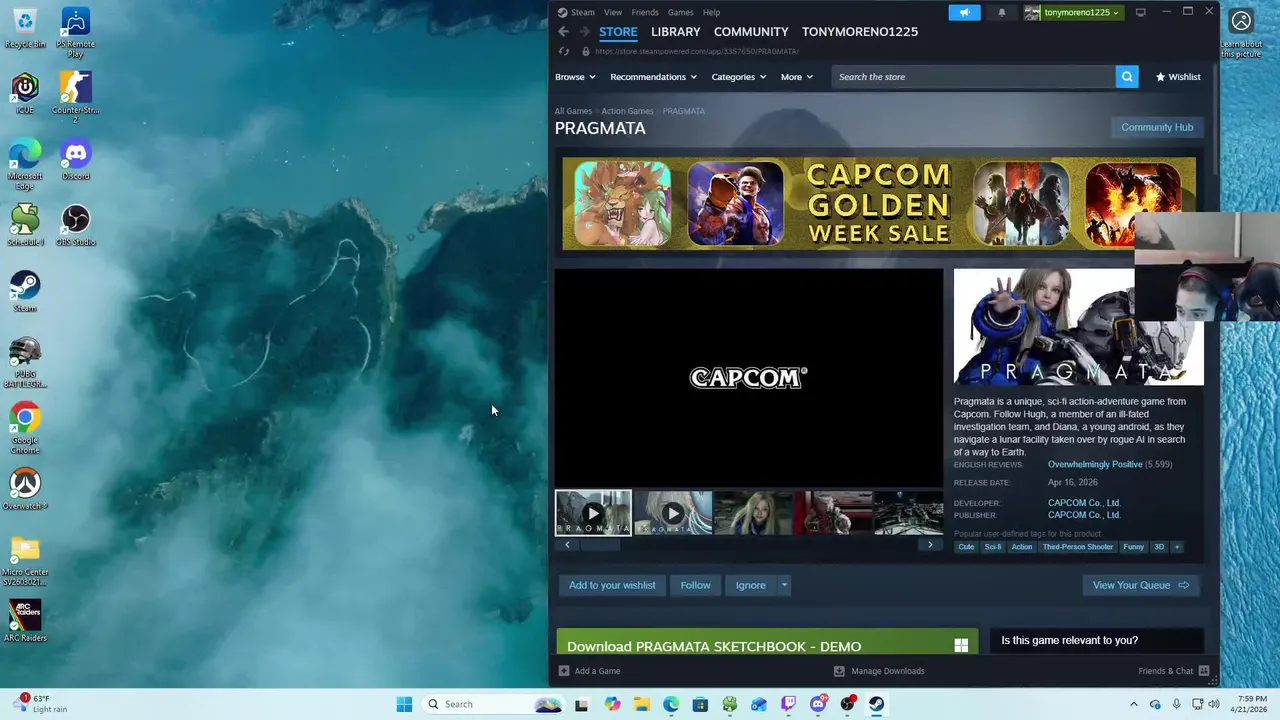Open the Steam menu in the menu bar

[x=576, y=12]
